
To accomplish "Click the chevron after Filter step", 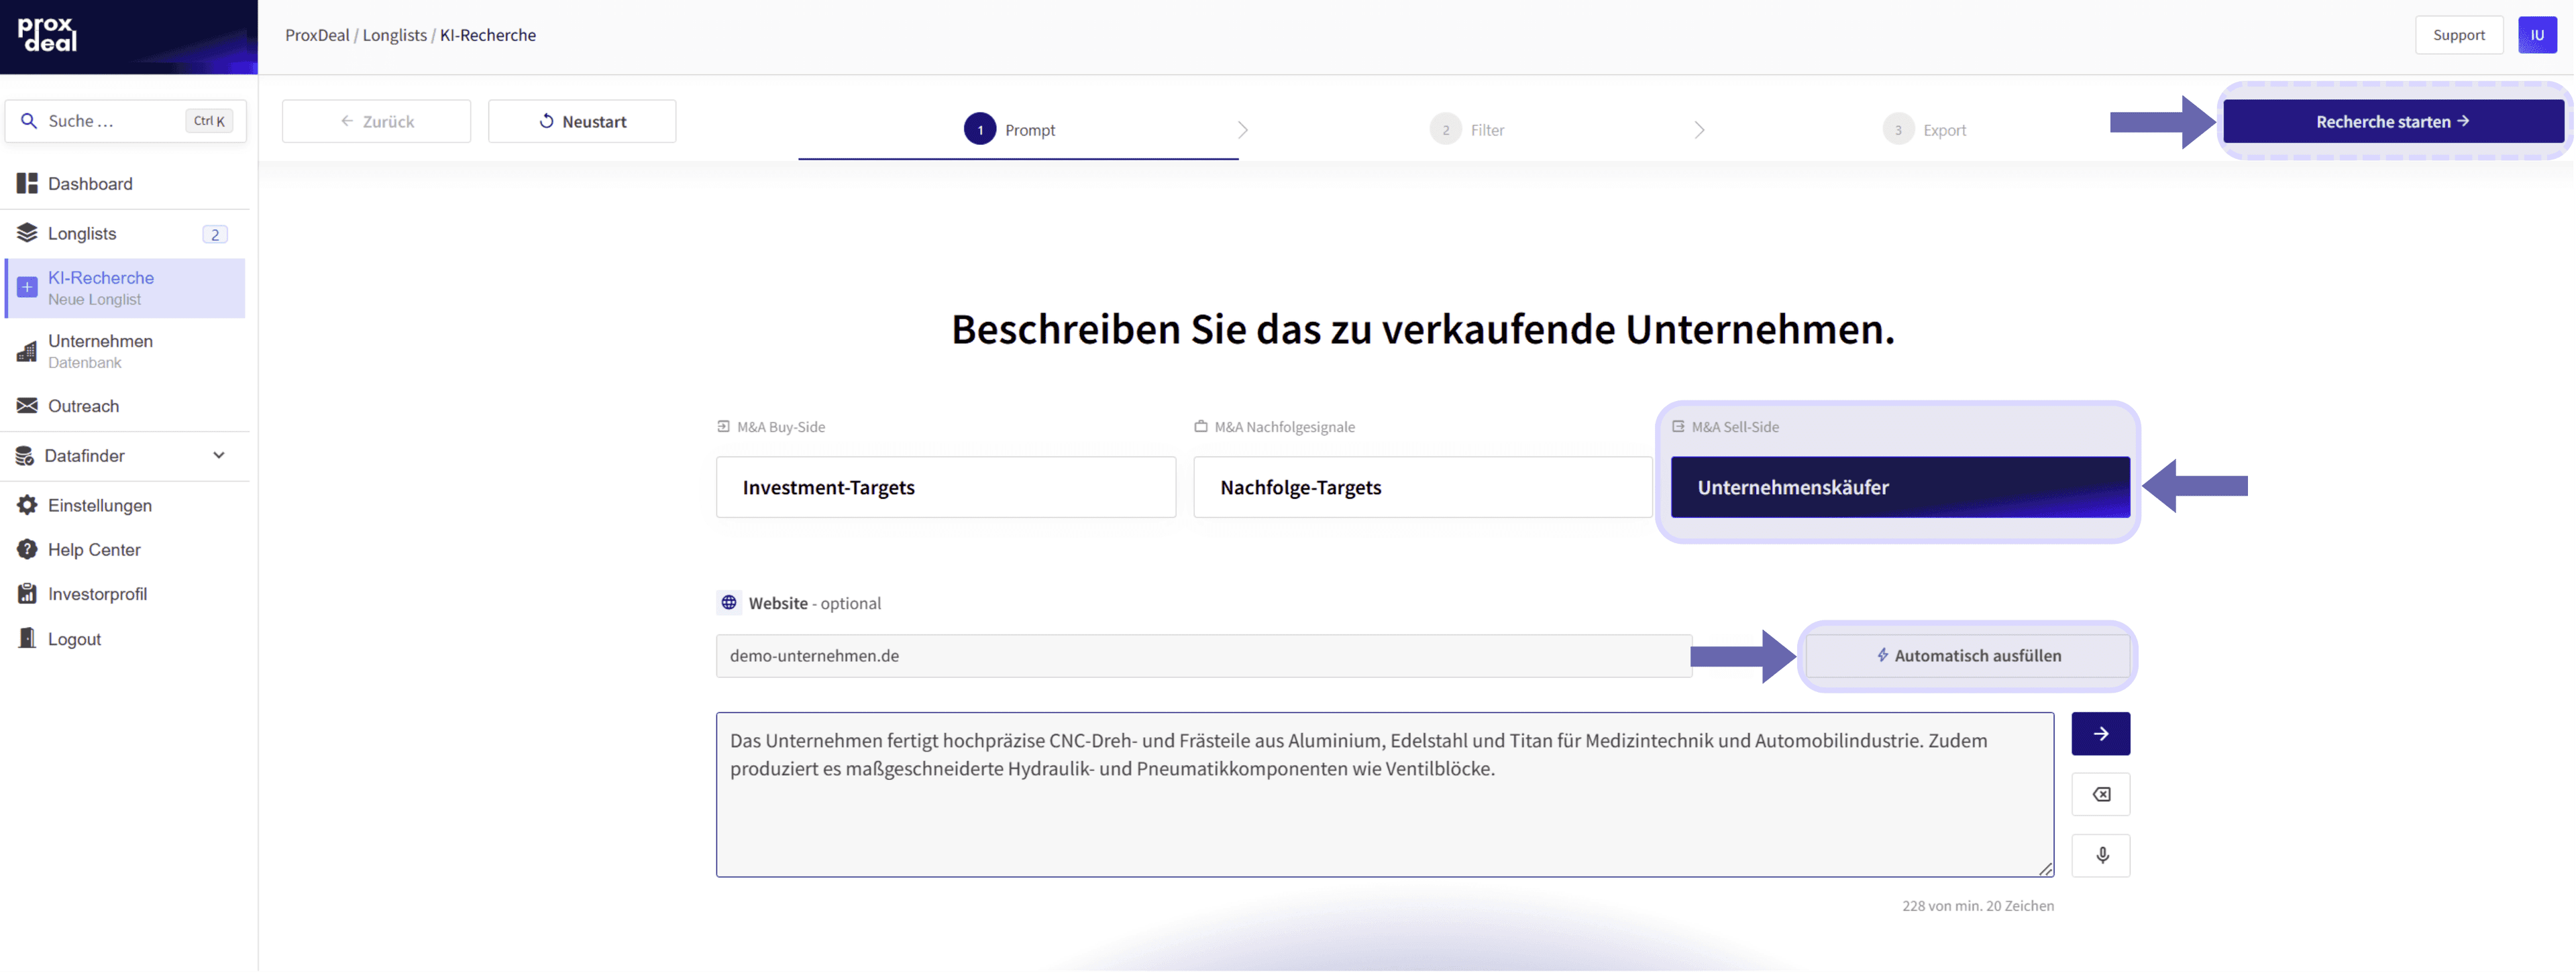I will (1700, 130).
